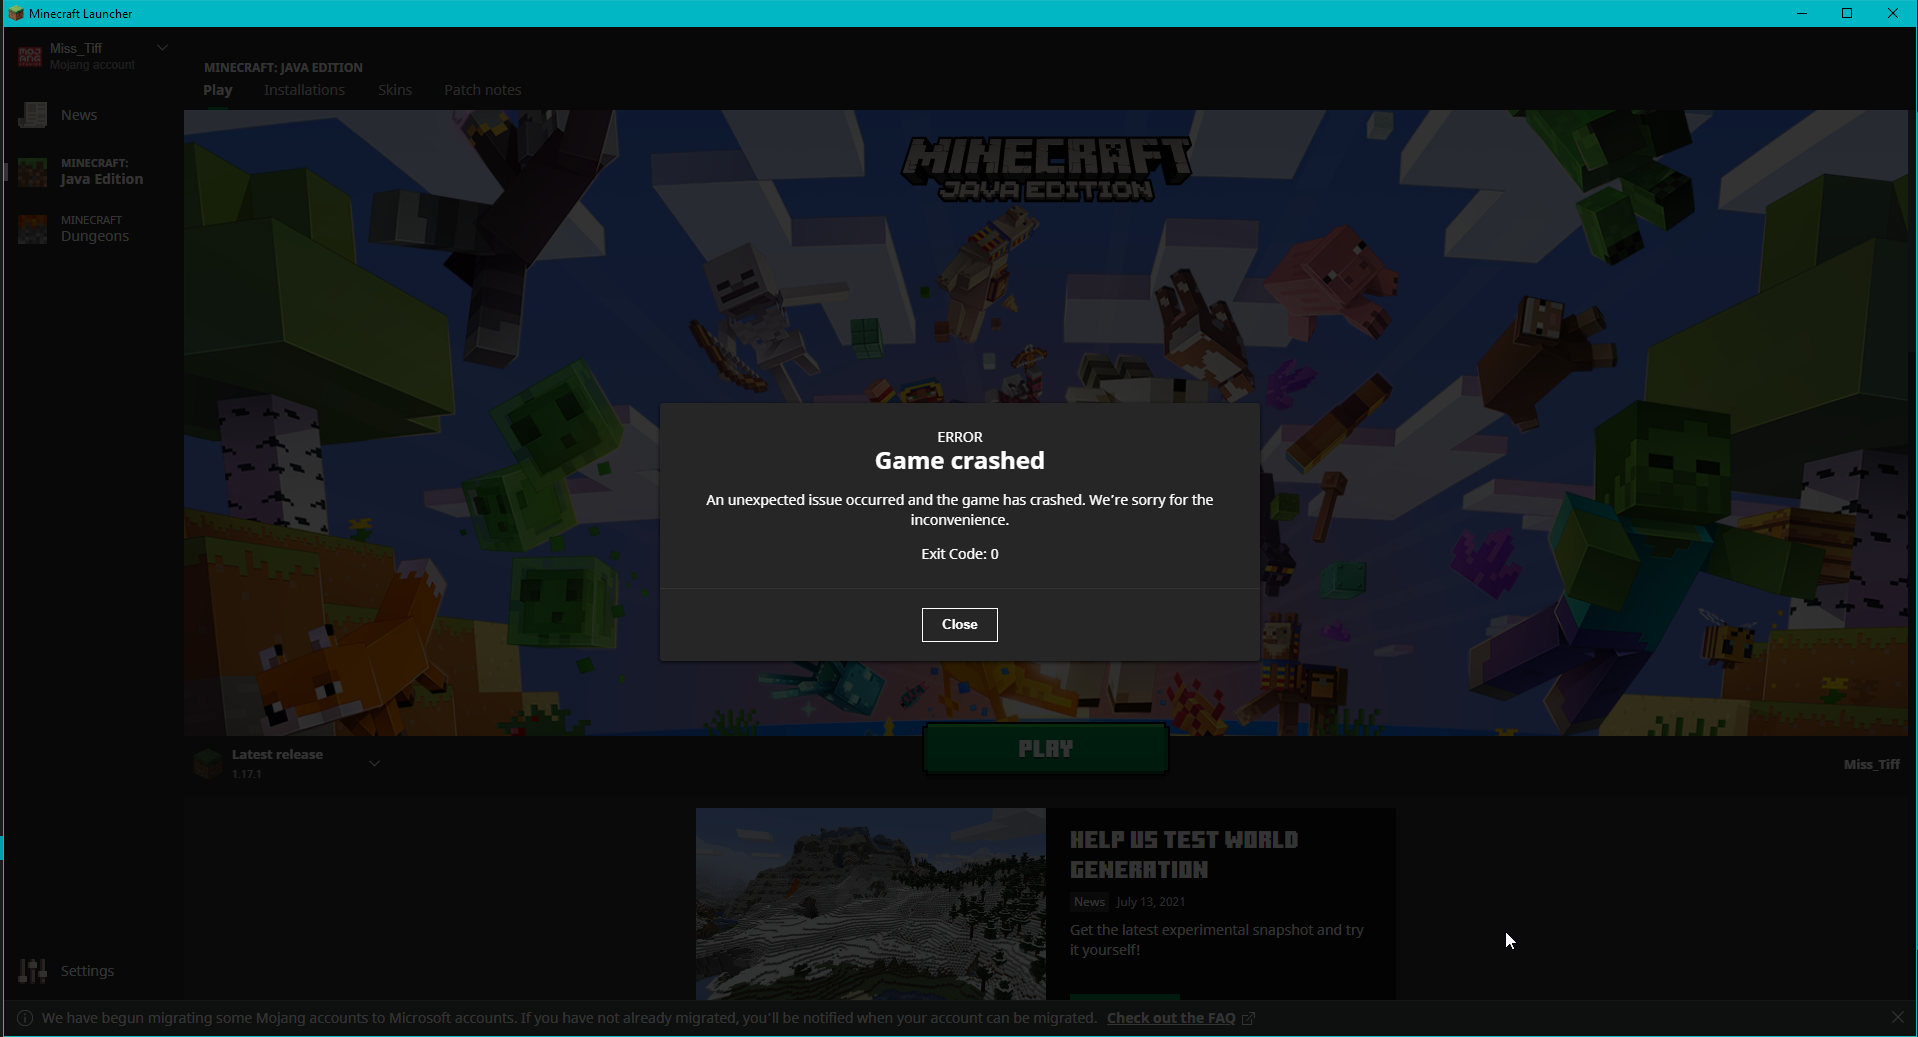Click the News tag on the article
1918x1037 pixels.
click(1089, 902)
